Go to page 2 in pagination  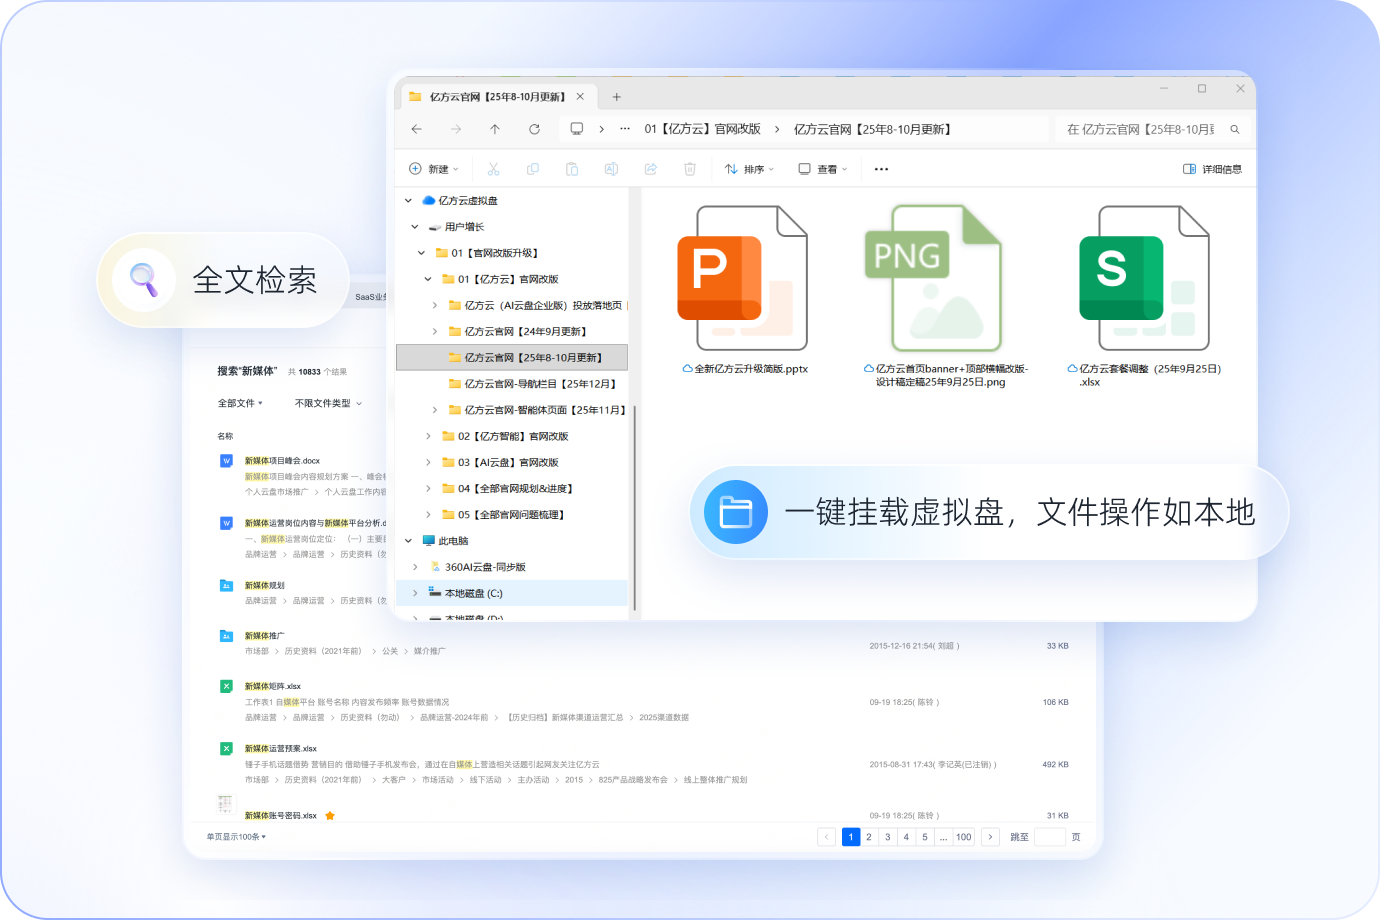(x=869, y=837)
